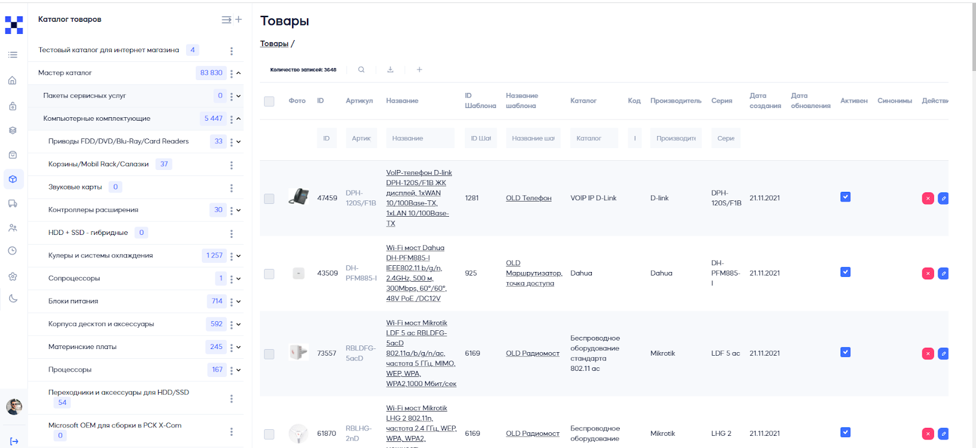Tick the select-all checkbox in table header
This screenshot has height=448, width=976.
click(269, 101)
